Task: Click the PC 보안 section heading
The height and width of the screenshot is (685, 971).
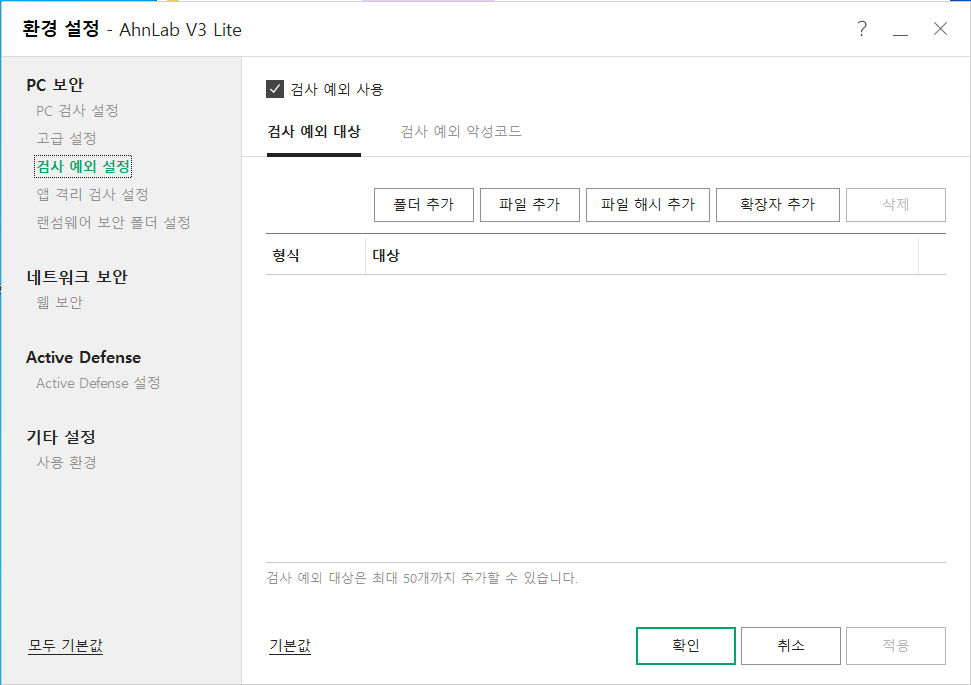Action: point(54,85)
